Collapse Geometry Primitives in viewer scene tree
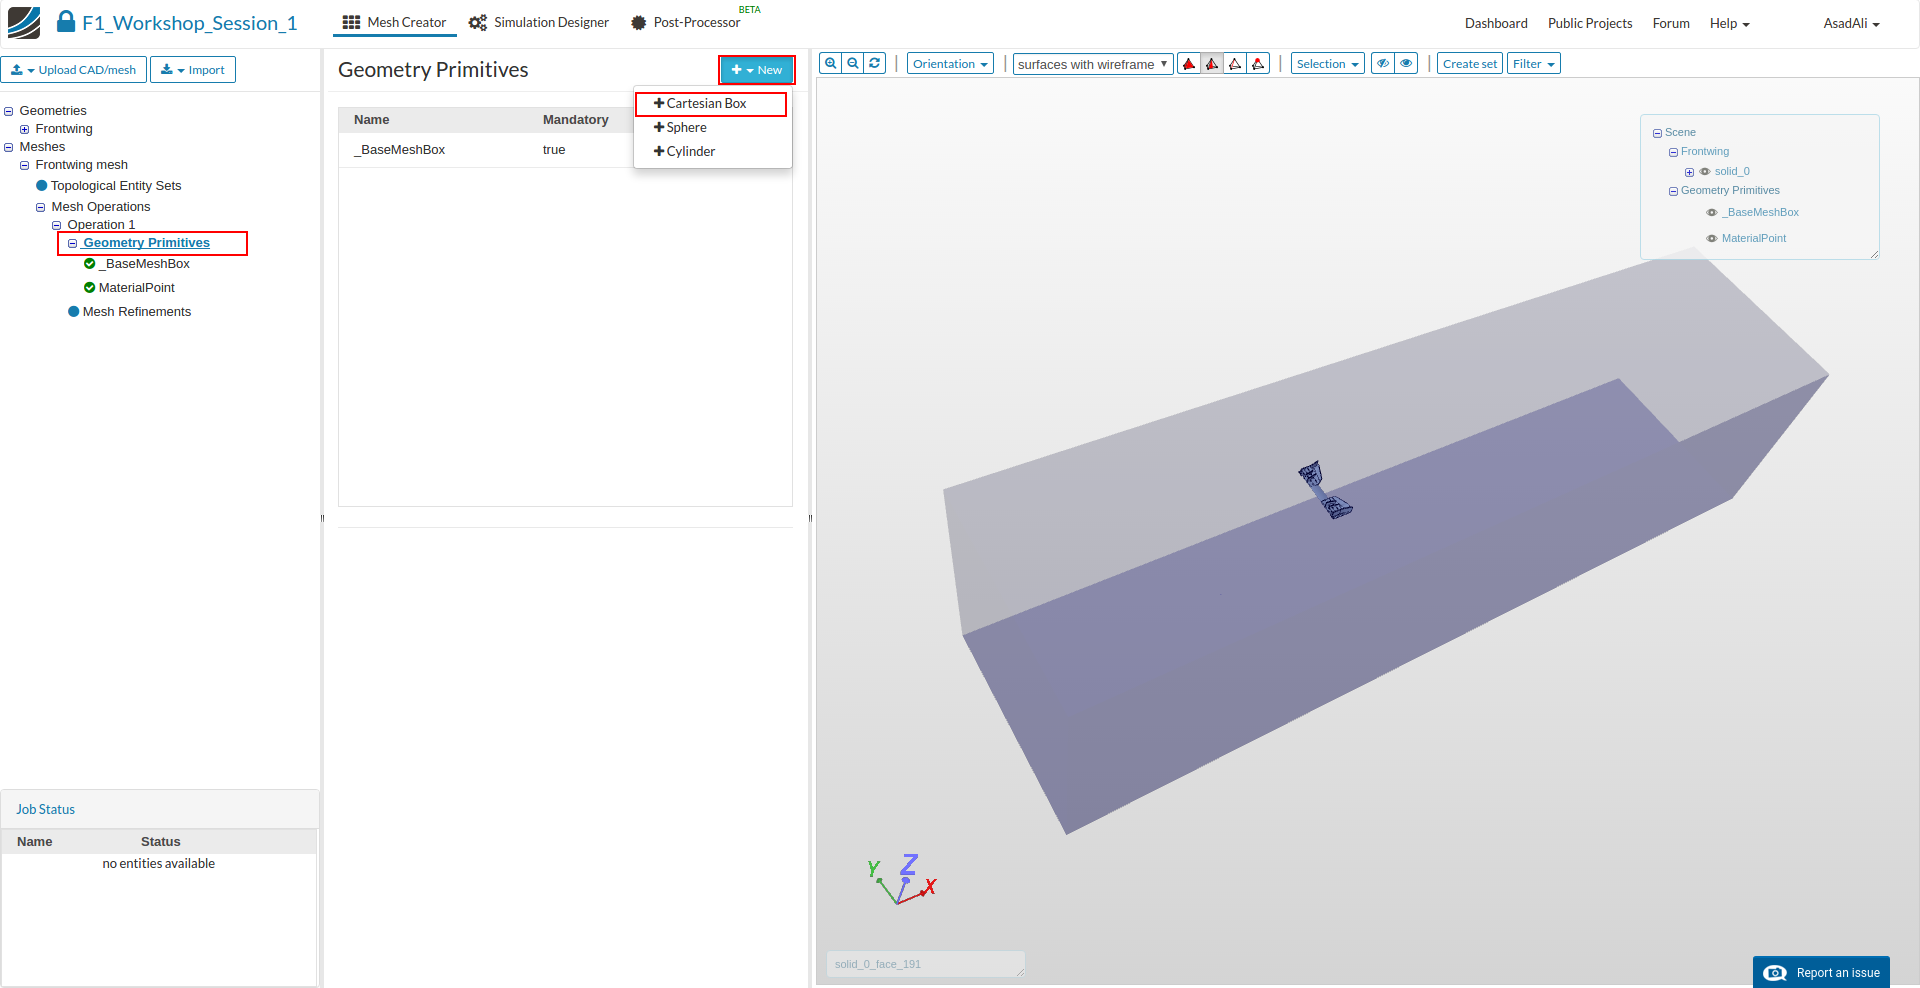This screenshot has height=988, width=1920. [1673, 191]
